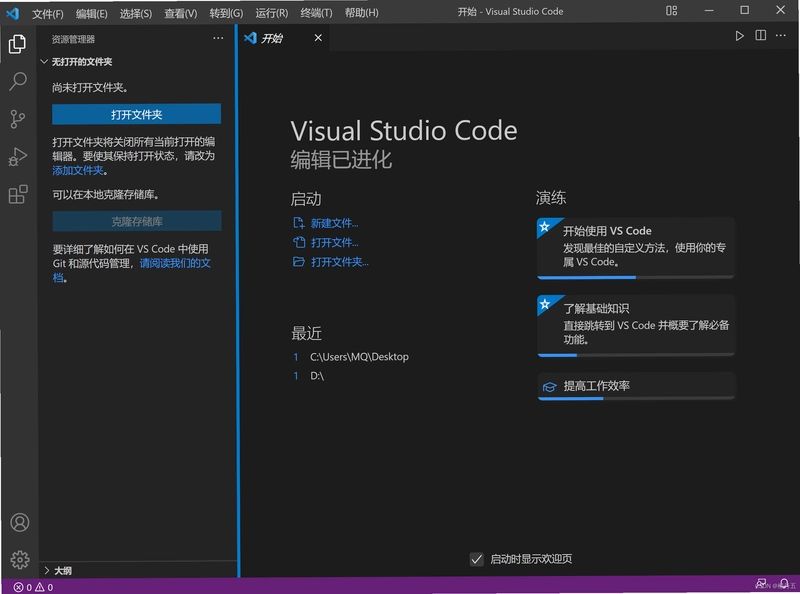This screenshot has height=594, width=800.
Task: Open the 帮助(H) menu
Action: click(362, 13)
